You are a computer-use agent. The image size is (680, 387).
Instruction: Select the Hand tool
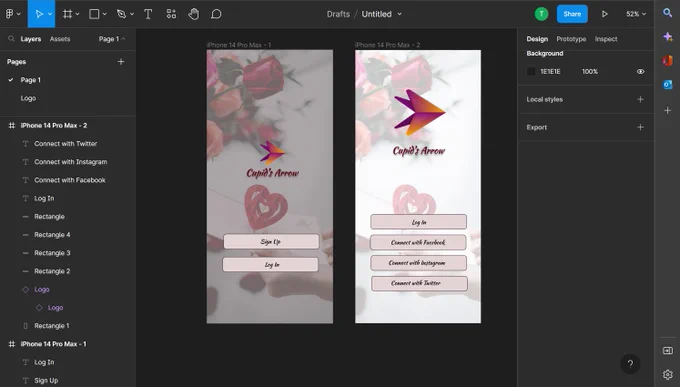pyautogui.click(x=193, y=14)
